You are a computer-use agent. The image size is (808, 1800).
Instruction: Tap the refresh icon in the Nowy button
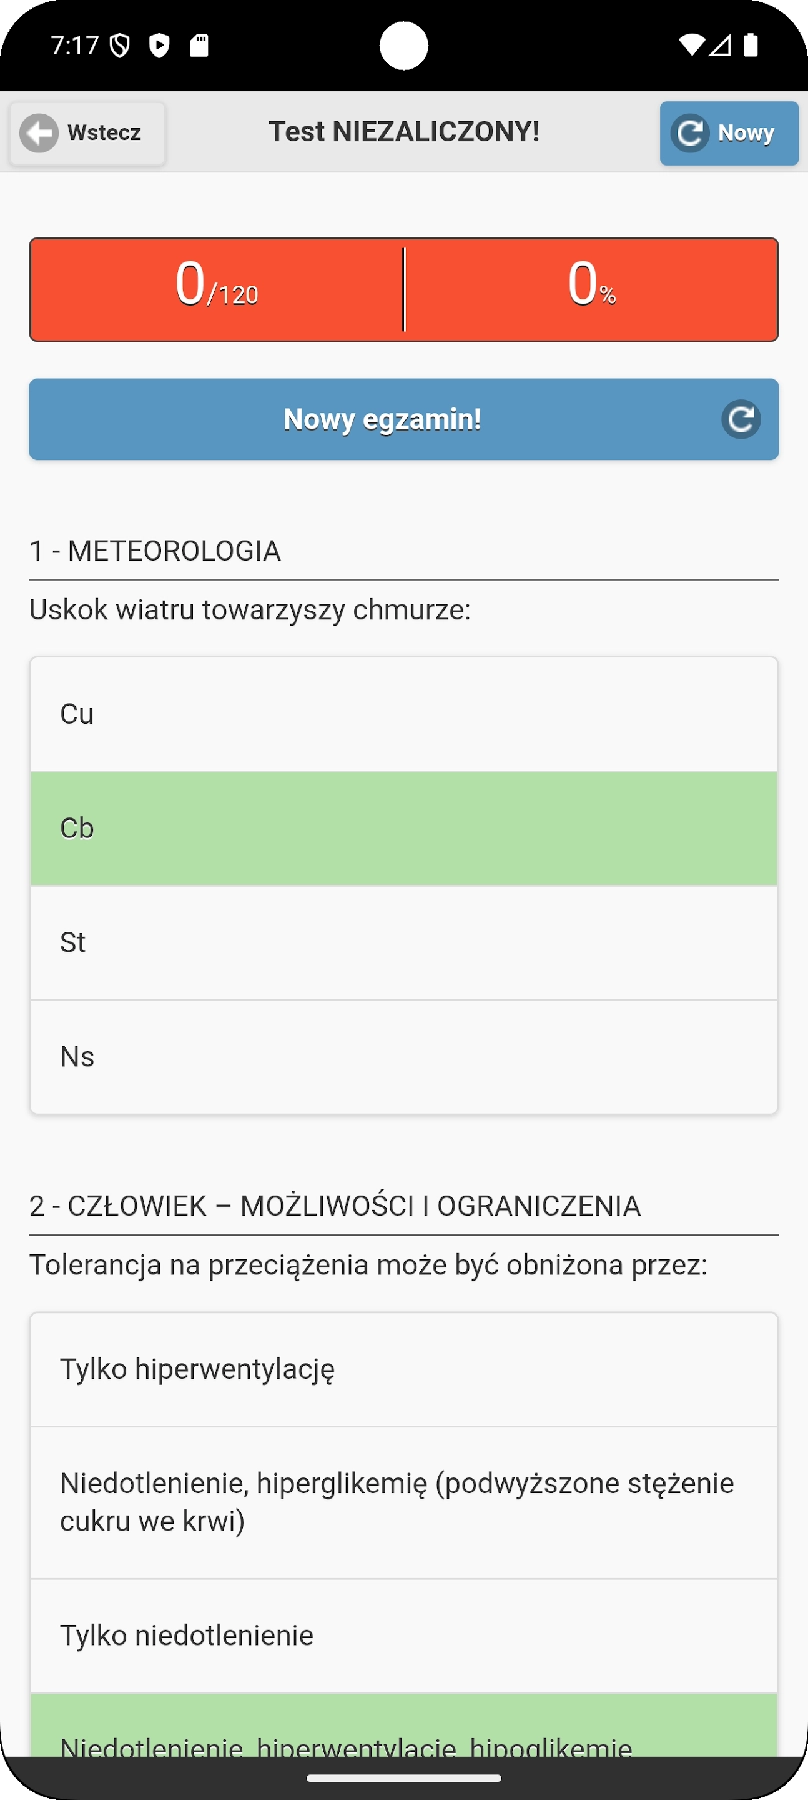690,133
